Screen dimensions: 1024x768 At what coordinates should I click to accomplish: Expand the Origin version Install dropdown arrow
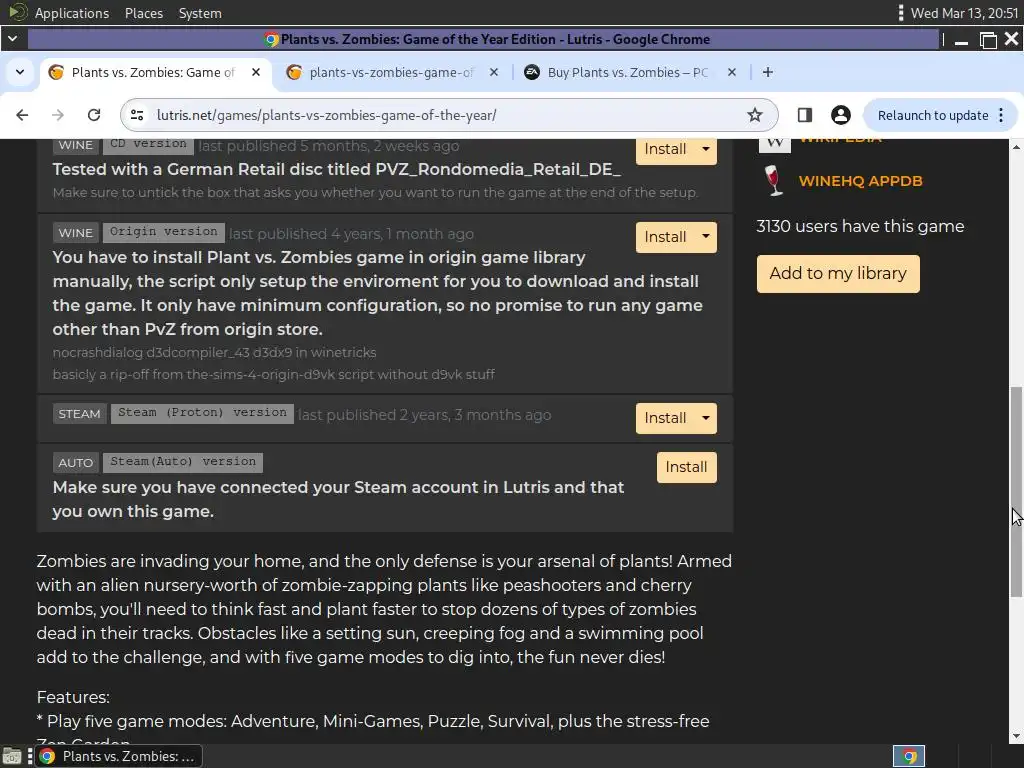pyautogui.click(x=705, y=236)
